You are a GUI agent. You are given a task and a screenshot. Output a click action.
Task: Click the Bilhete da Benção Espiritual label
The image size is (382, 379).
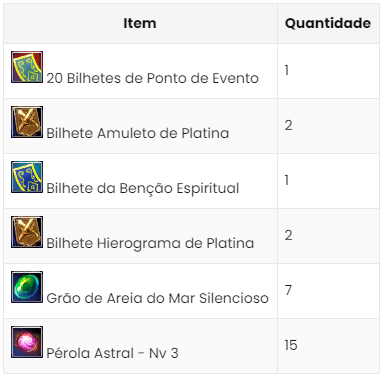[143, 188]
